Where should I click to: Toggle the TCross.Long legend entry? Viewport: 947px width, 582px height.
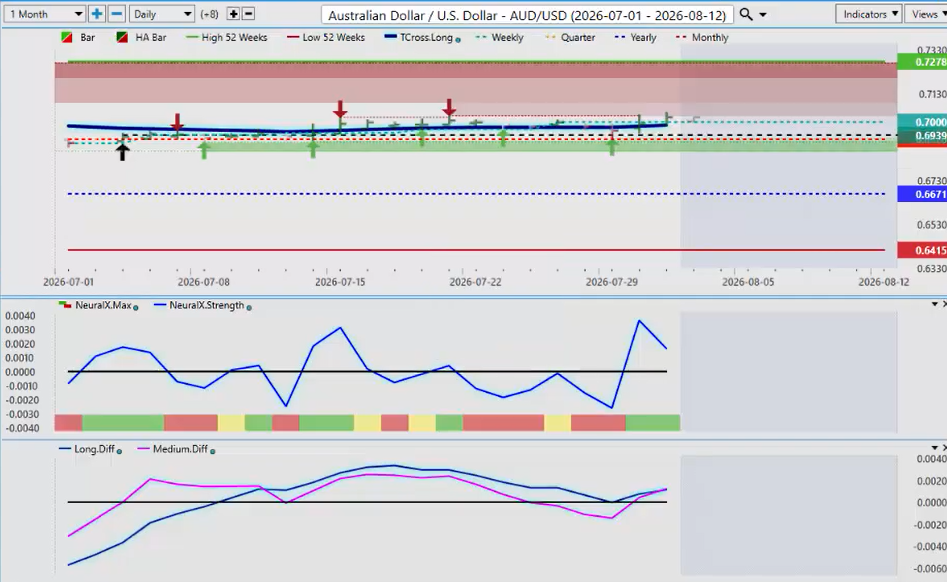coord(419,37)
